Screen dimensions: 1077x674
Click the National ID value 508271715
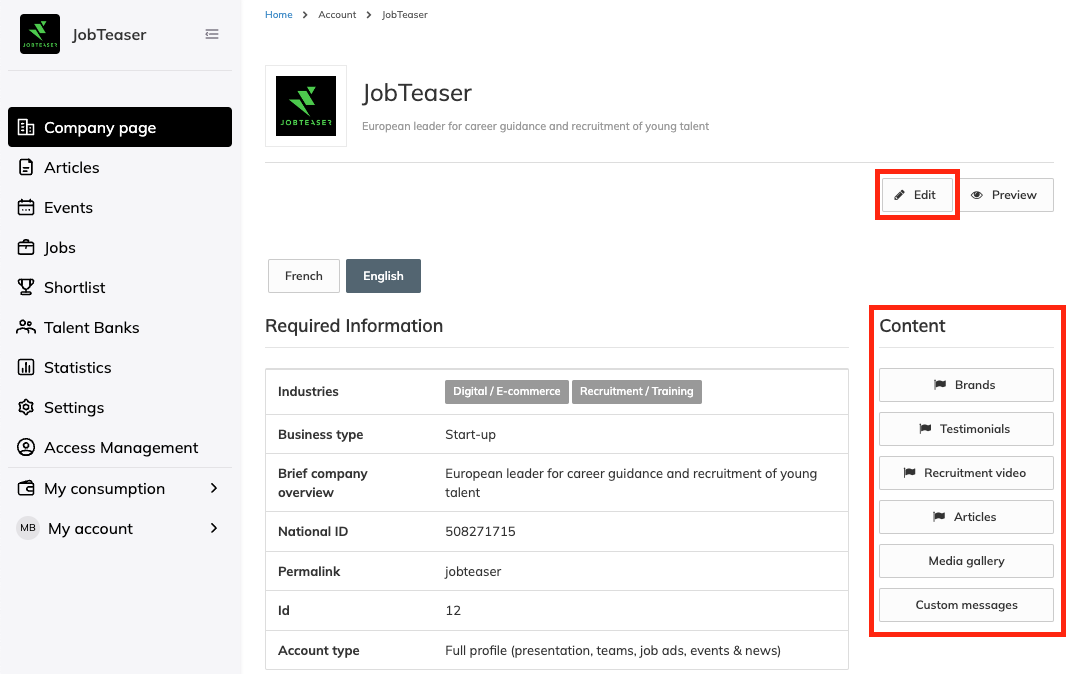point(480,531)
